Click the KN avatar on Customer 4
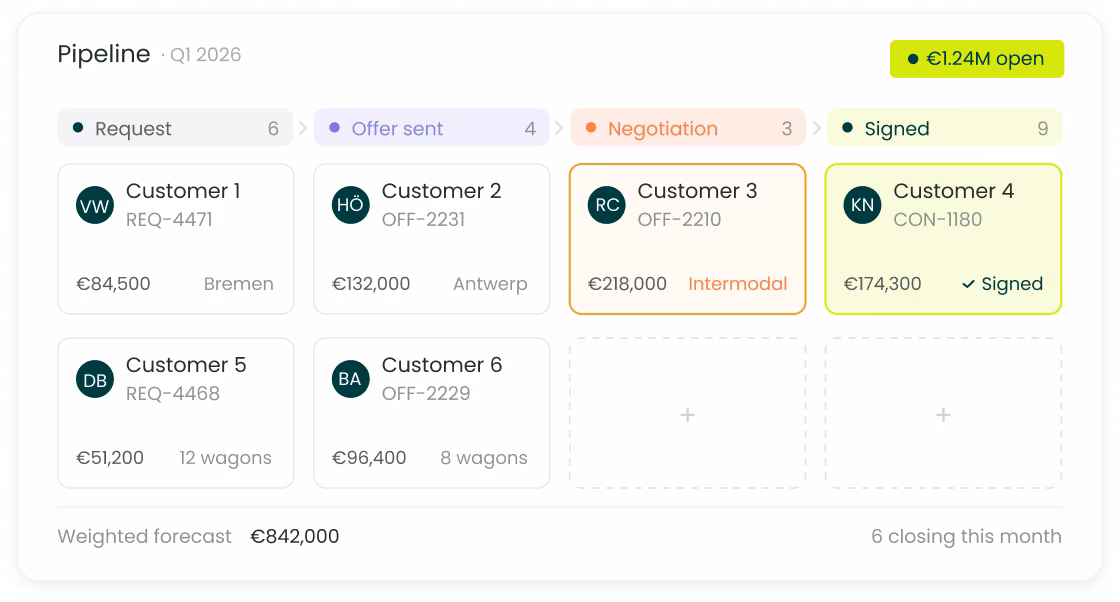This screenshot has width=1120, height=602. [x=862, y=205]
